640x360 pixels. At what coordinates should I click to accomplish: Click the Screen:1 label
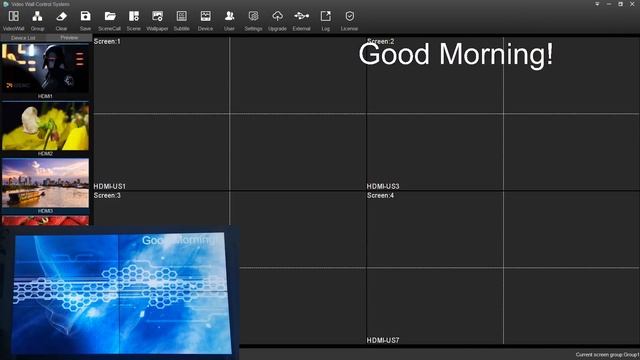107,41
